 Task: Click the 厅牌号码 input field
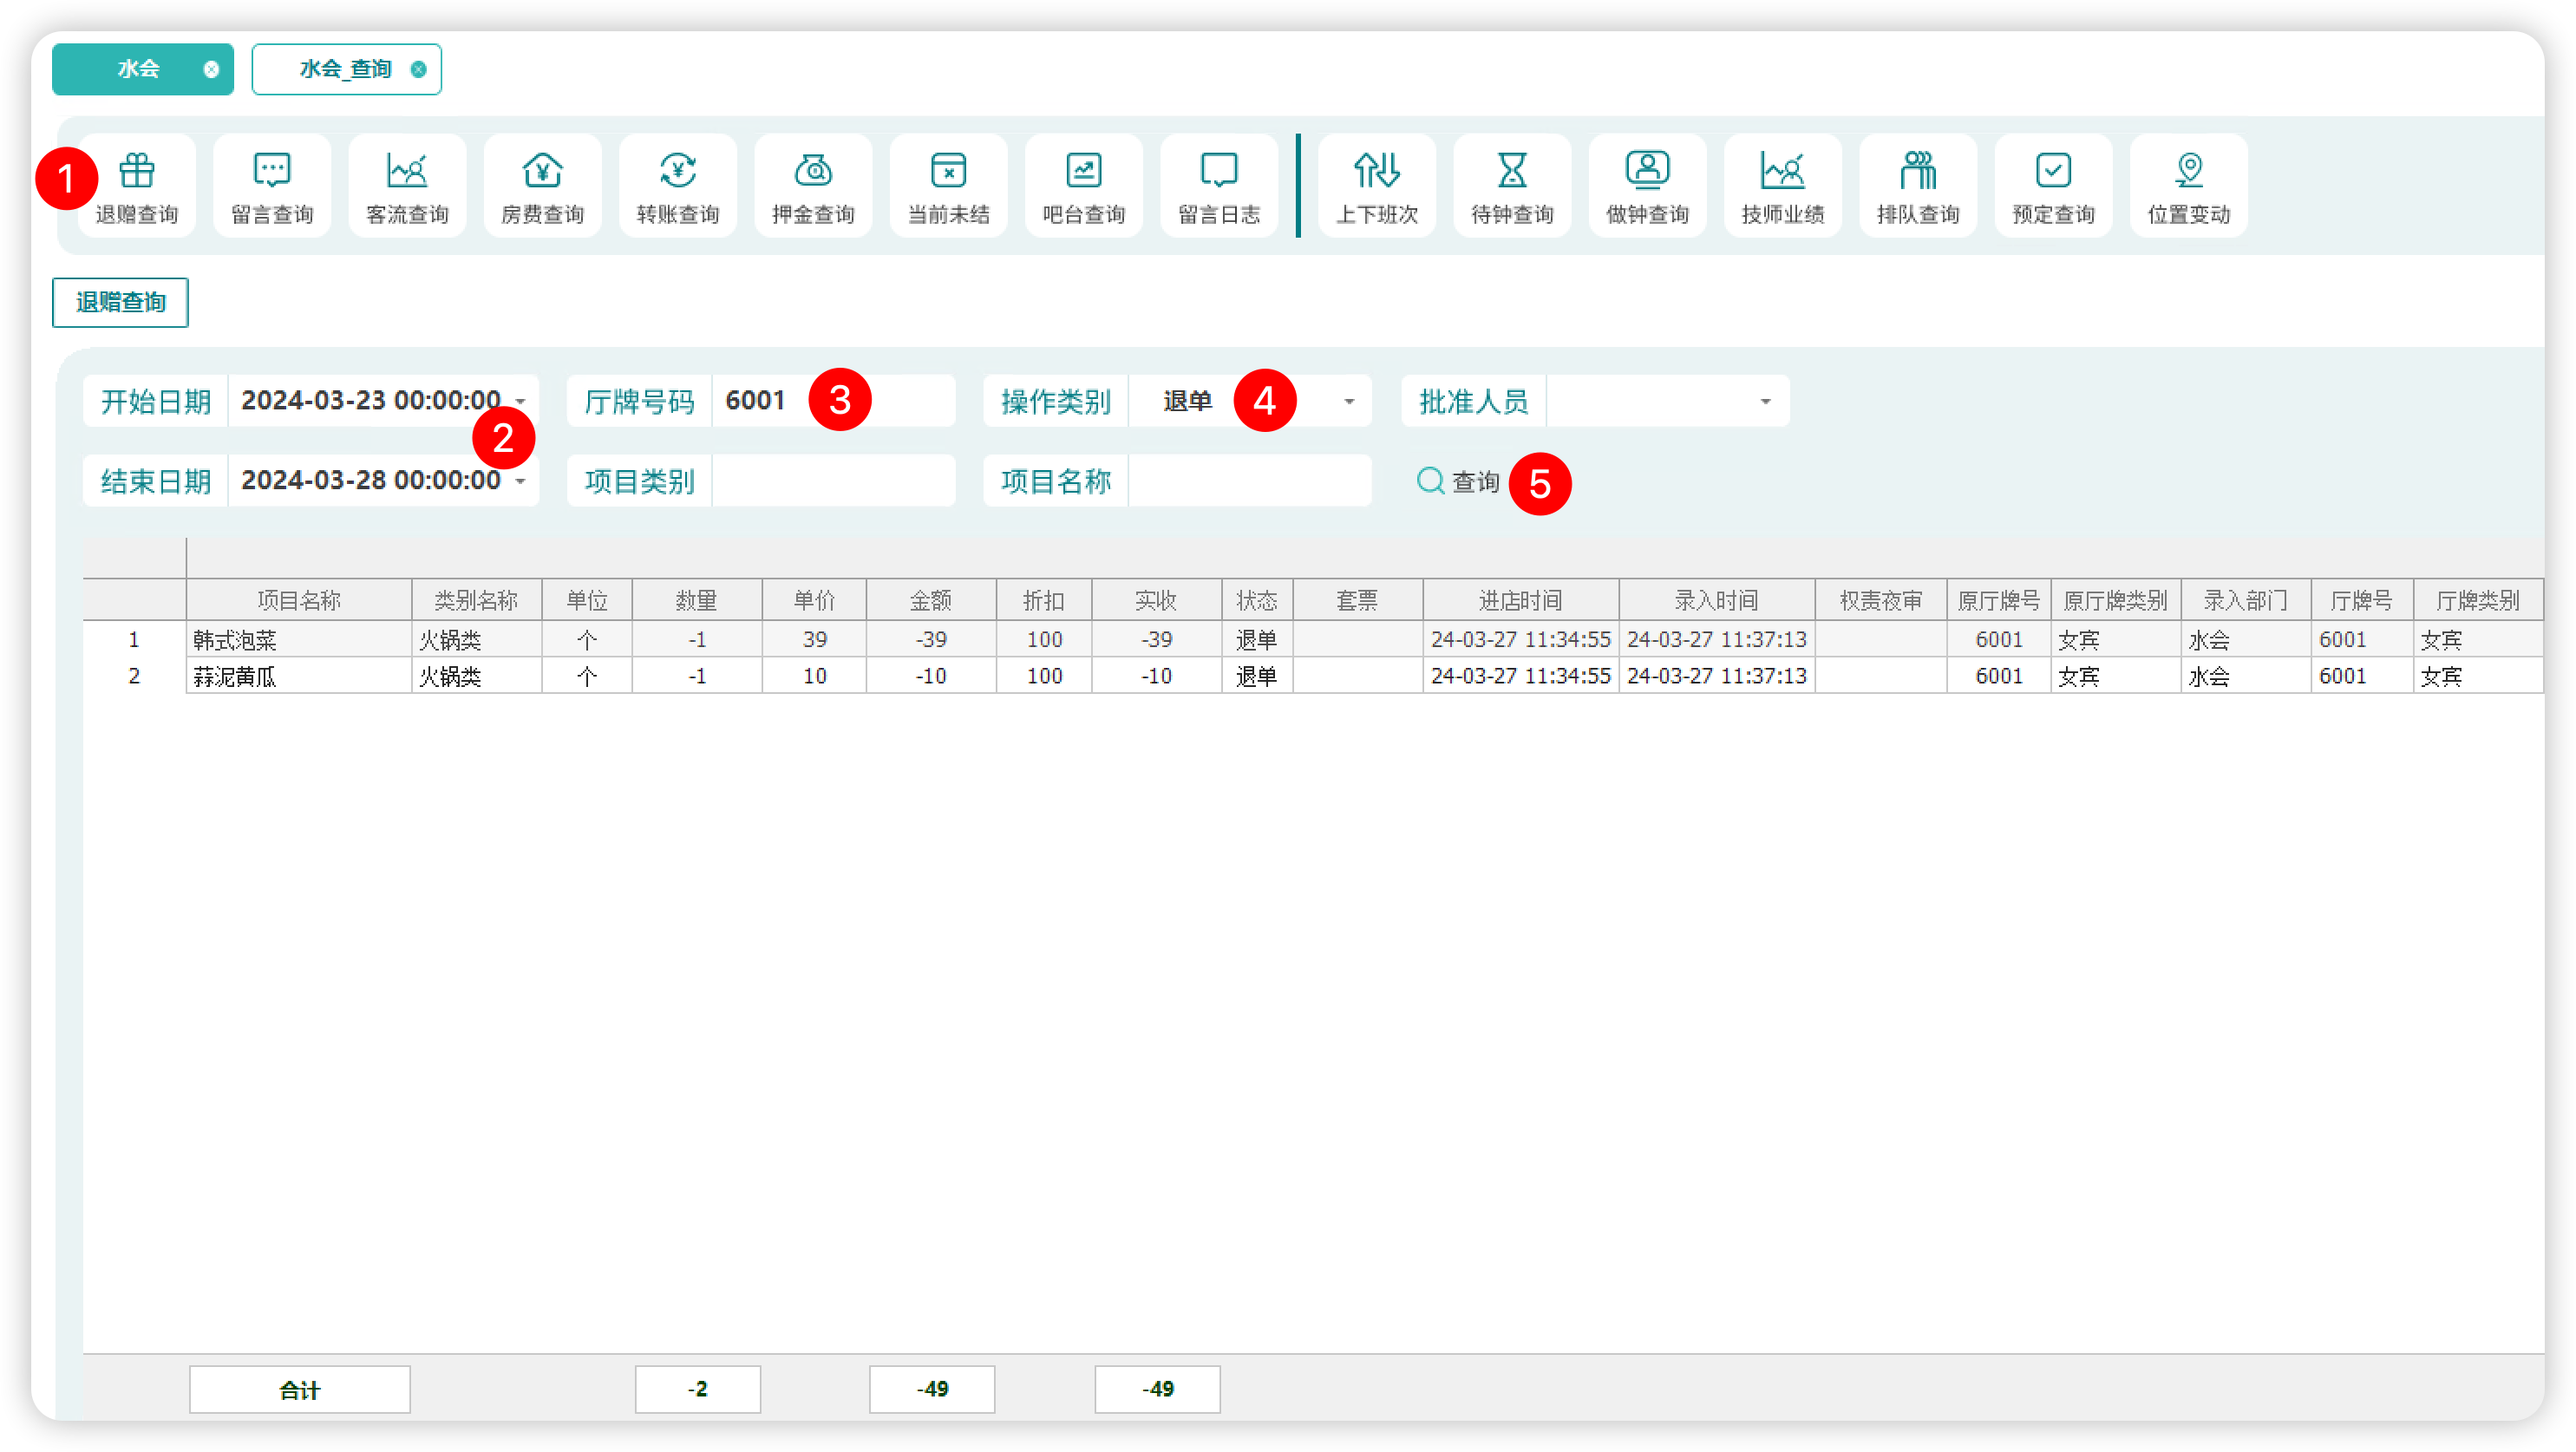click(x=834, y=401)
